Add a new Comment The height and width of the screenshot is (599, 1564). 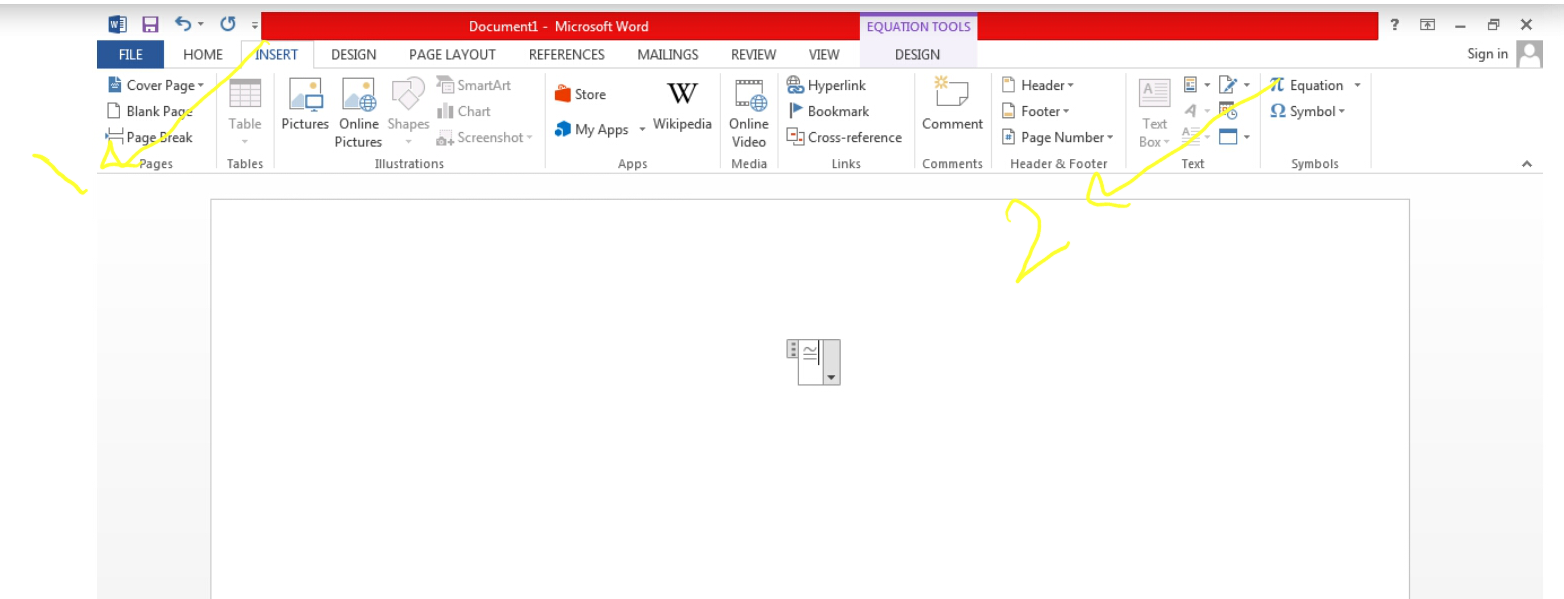[952, 104]
